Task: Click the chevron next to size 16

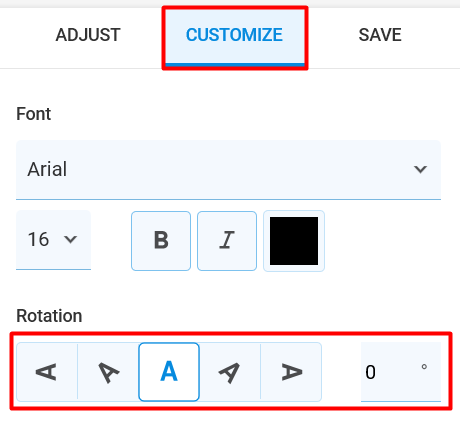Action: (70, 239)
